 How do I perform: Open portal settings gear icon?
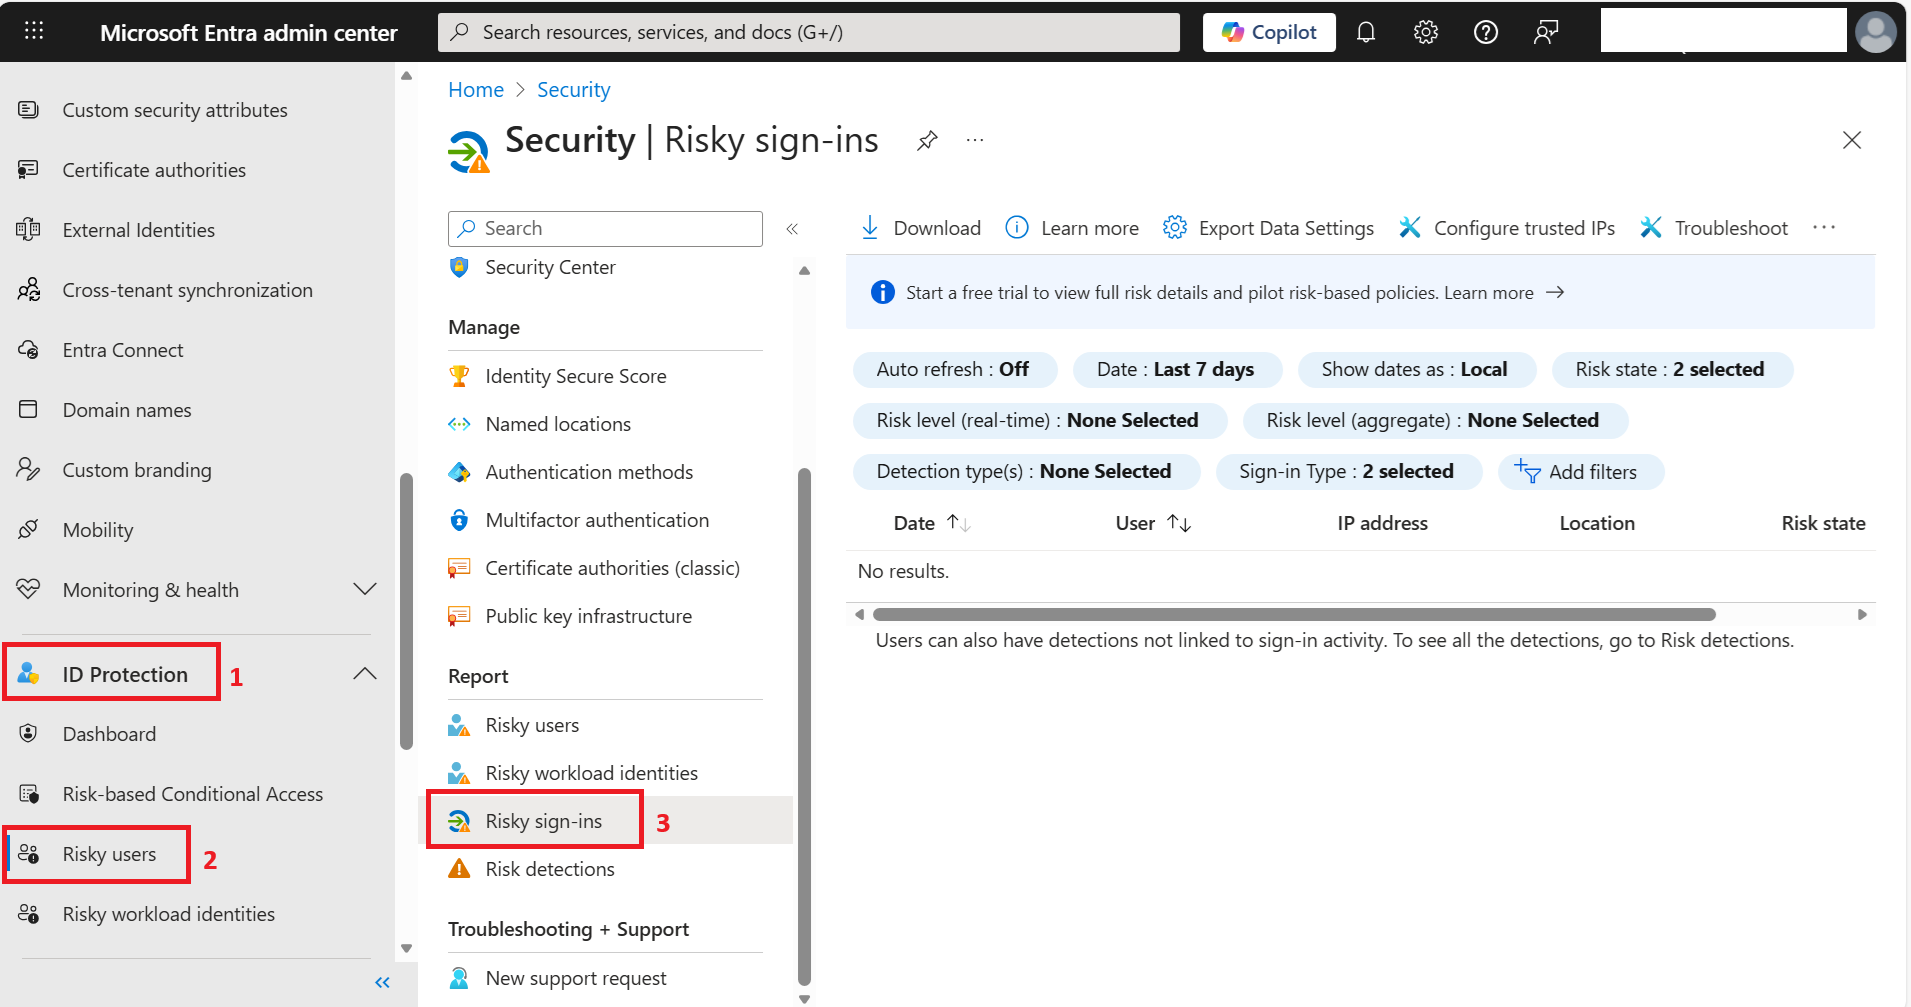(1426, 32)
